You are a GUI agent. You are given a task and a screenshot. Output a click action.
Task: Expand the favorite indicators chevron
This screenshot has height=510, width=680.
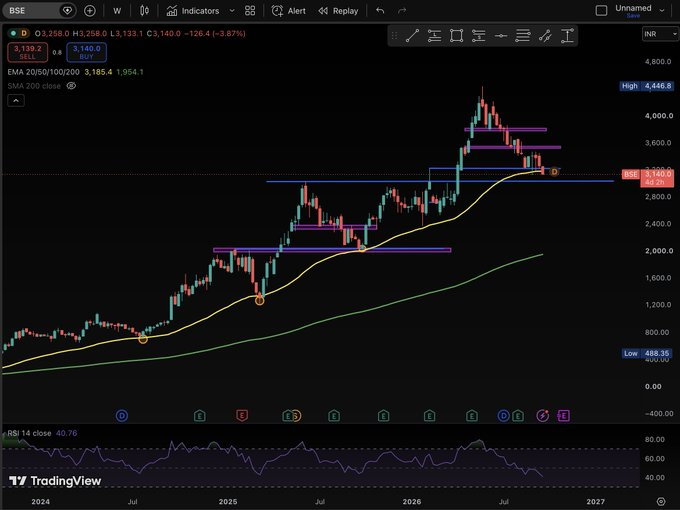(232, 11)
